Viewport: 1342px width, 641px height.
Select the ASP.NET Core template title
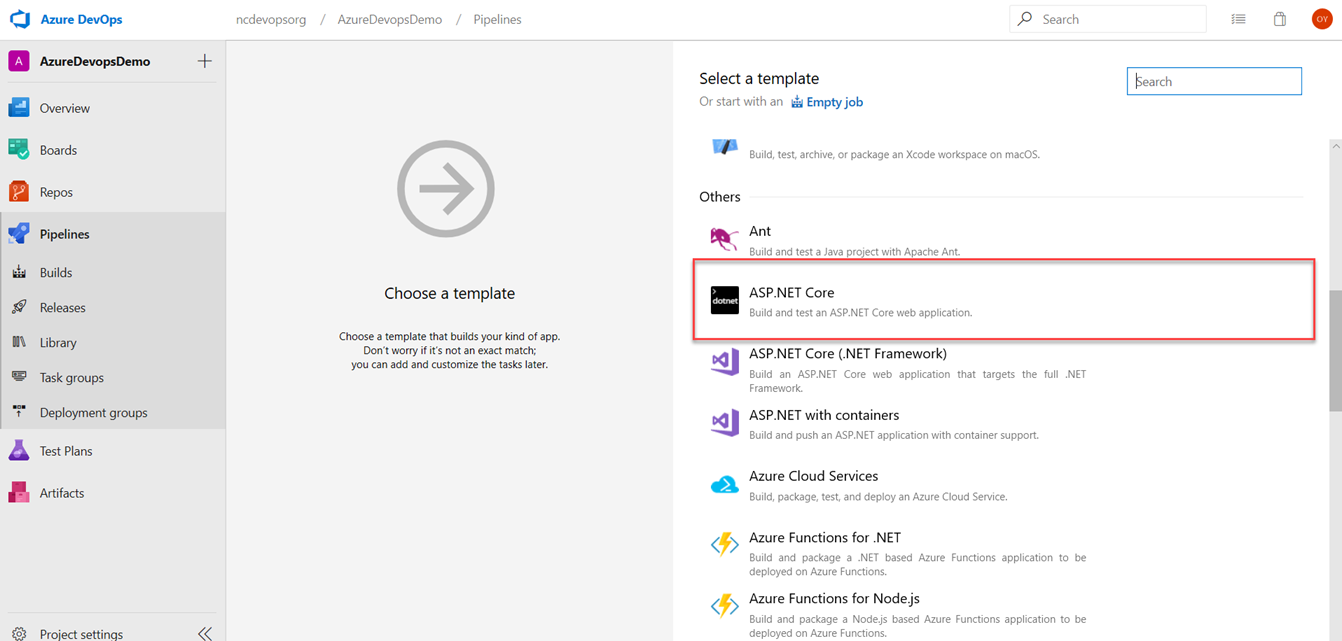pos(792,292)
